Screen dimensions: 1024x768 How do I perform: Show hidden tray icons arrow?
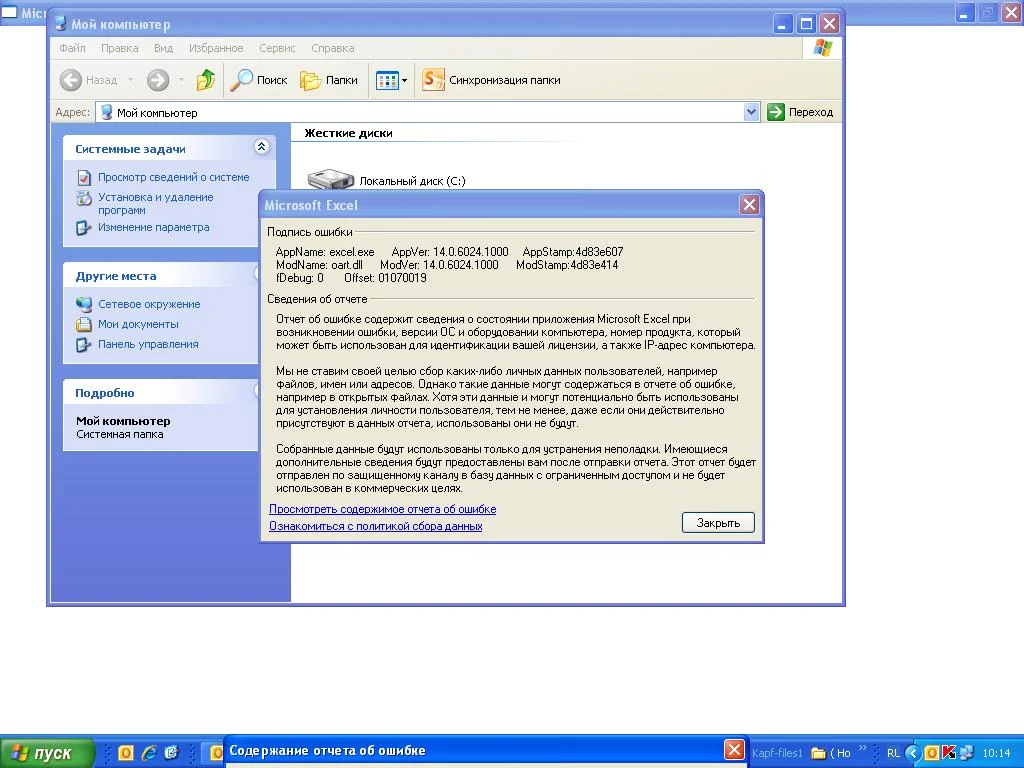913,753
